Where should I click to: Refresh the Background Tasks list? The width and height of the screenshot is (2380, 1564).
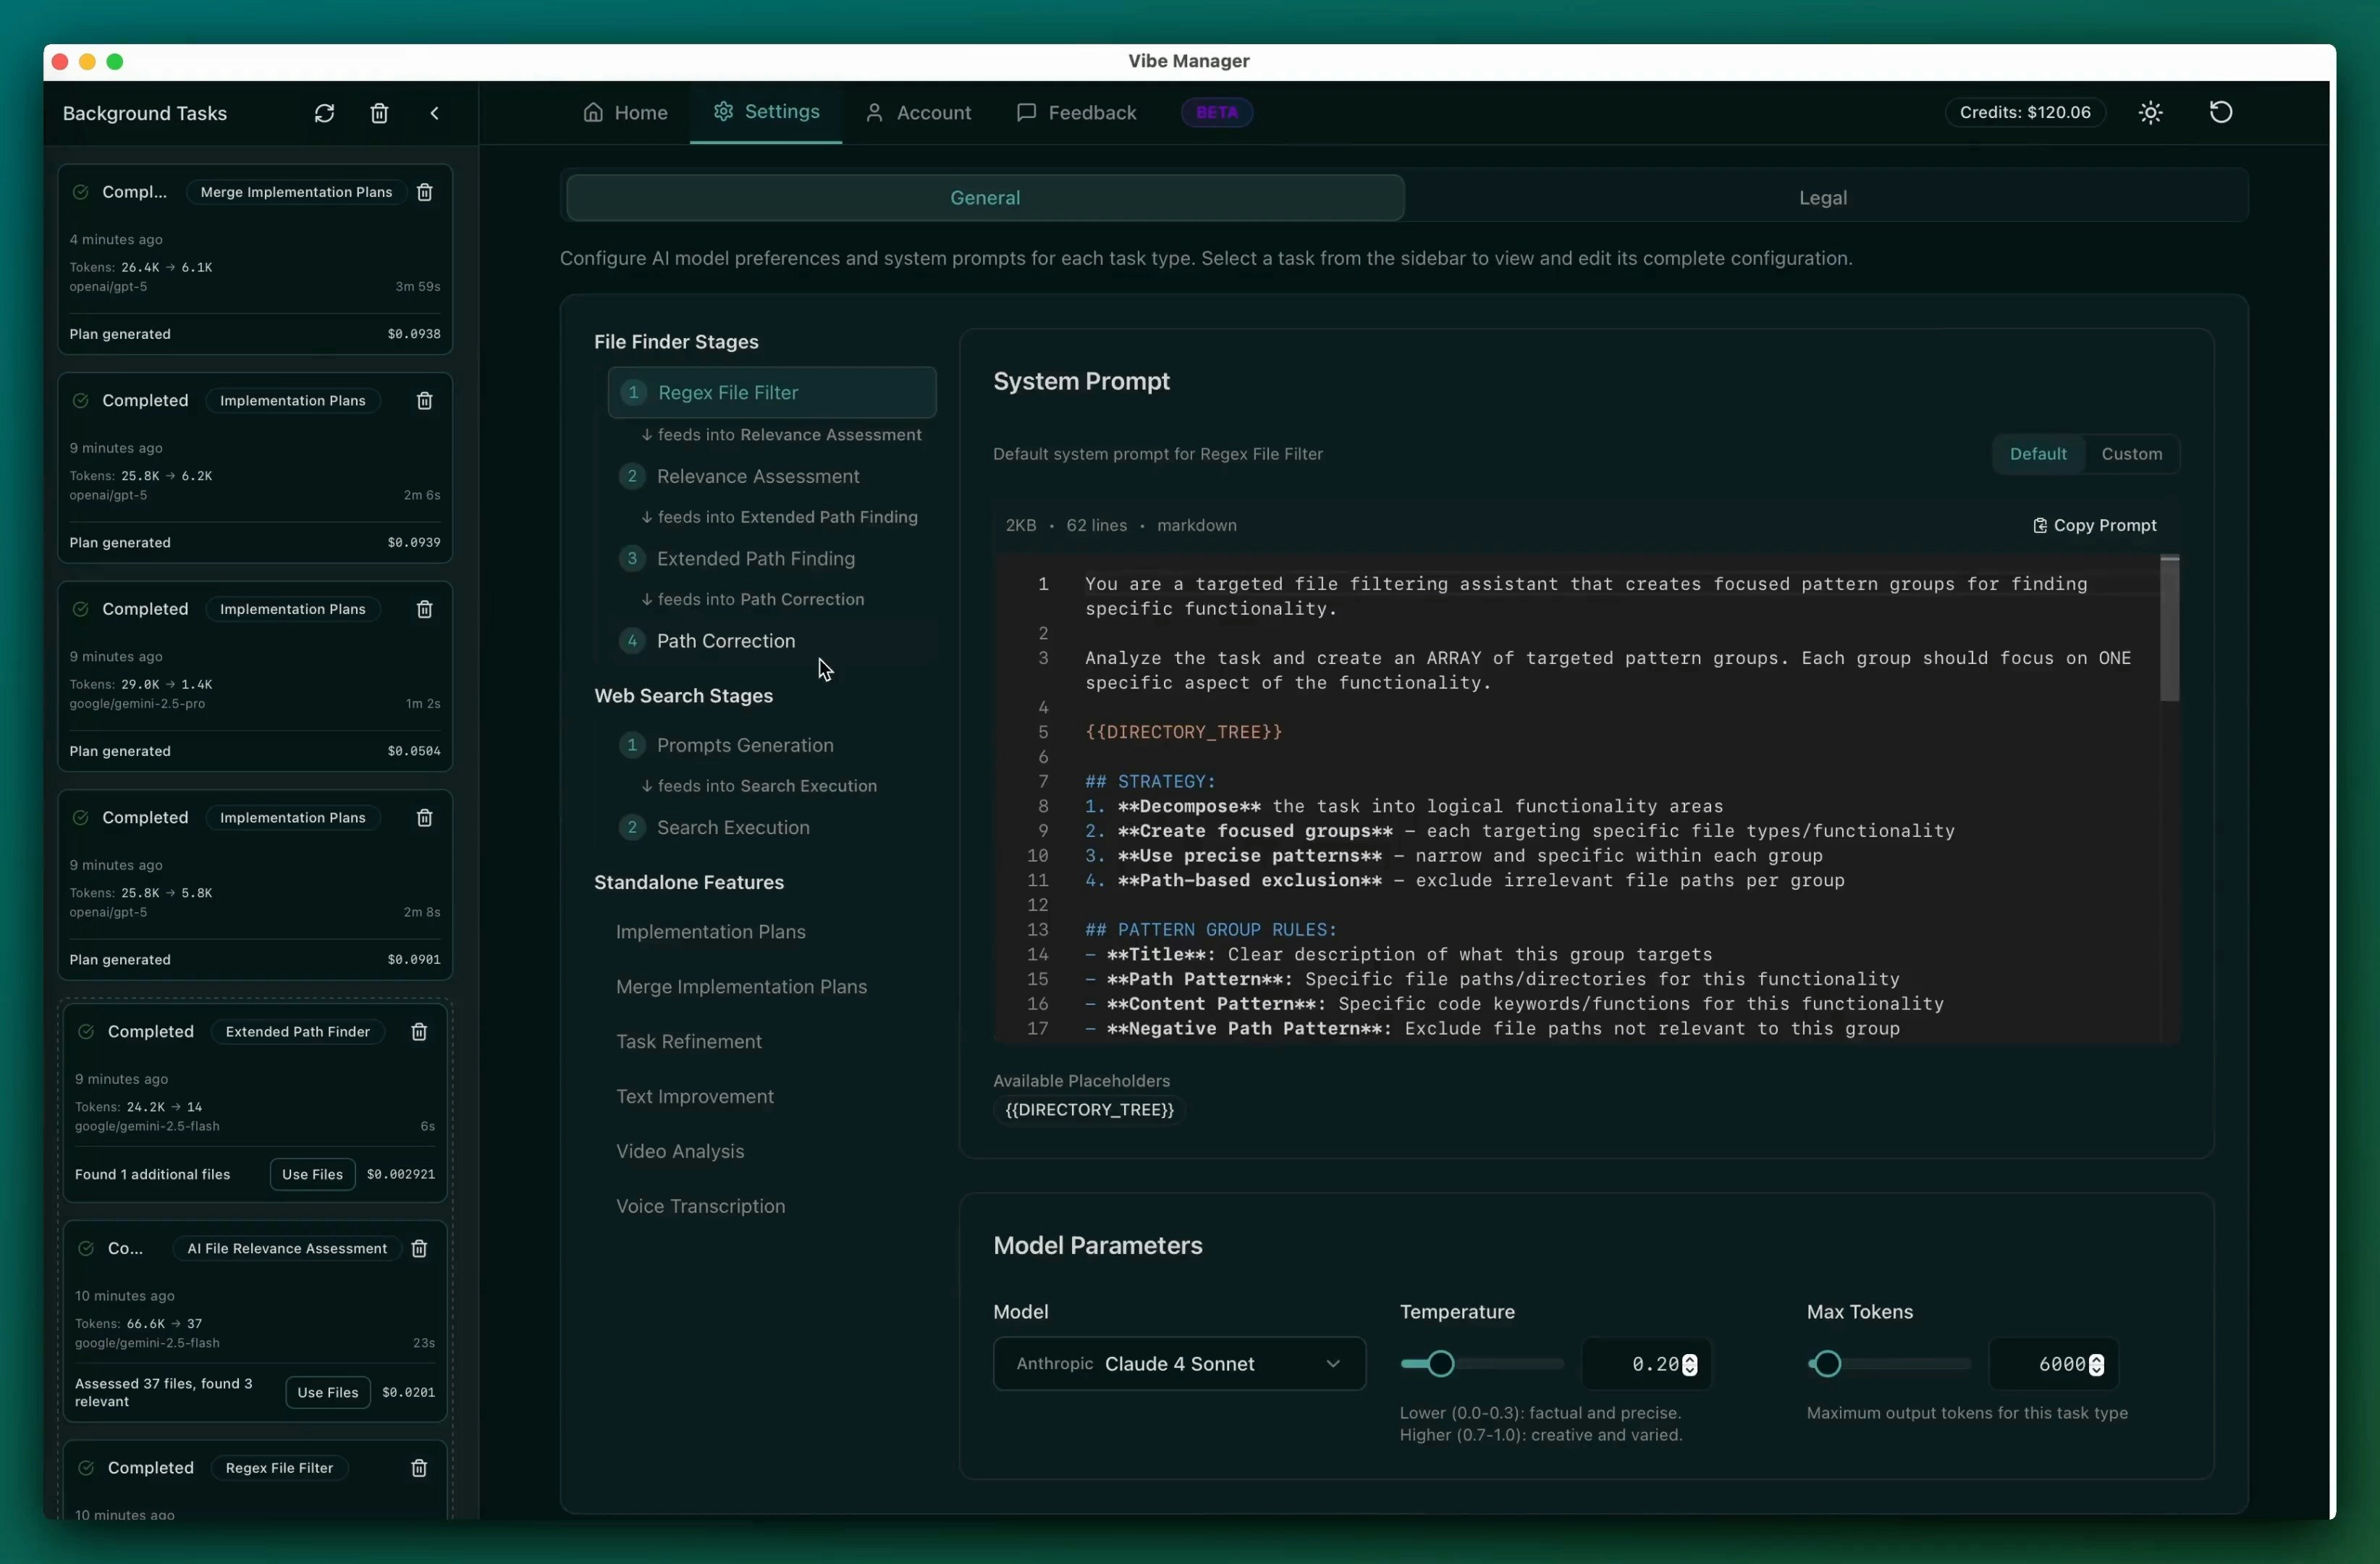click(x=324, y=113)
